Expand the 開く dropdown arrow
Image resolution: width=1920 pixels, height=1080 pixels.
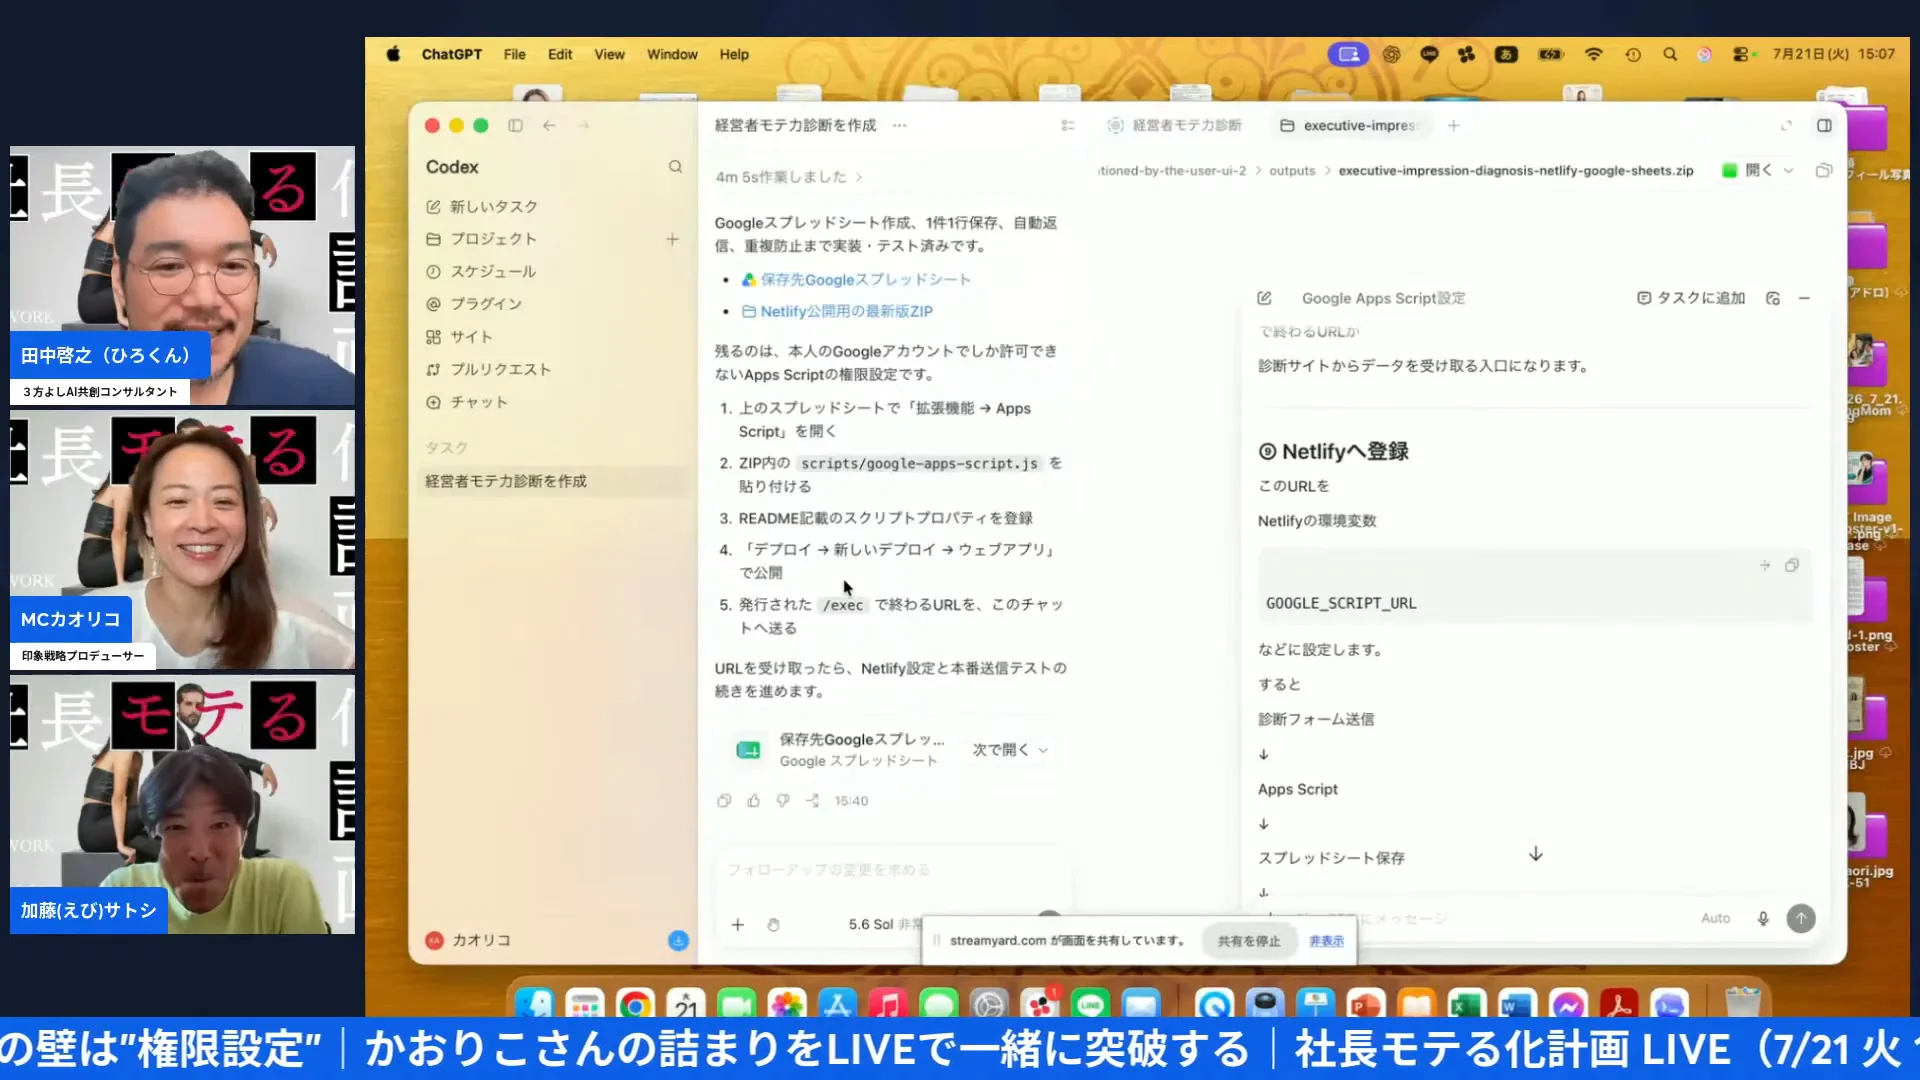[x=1789, y=171]
